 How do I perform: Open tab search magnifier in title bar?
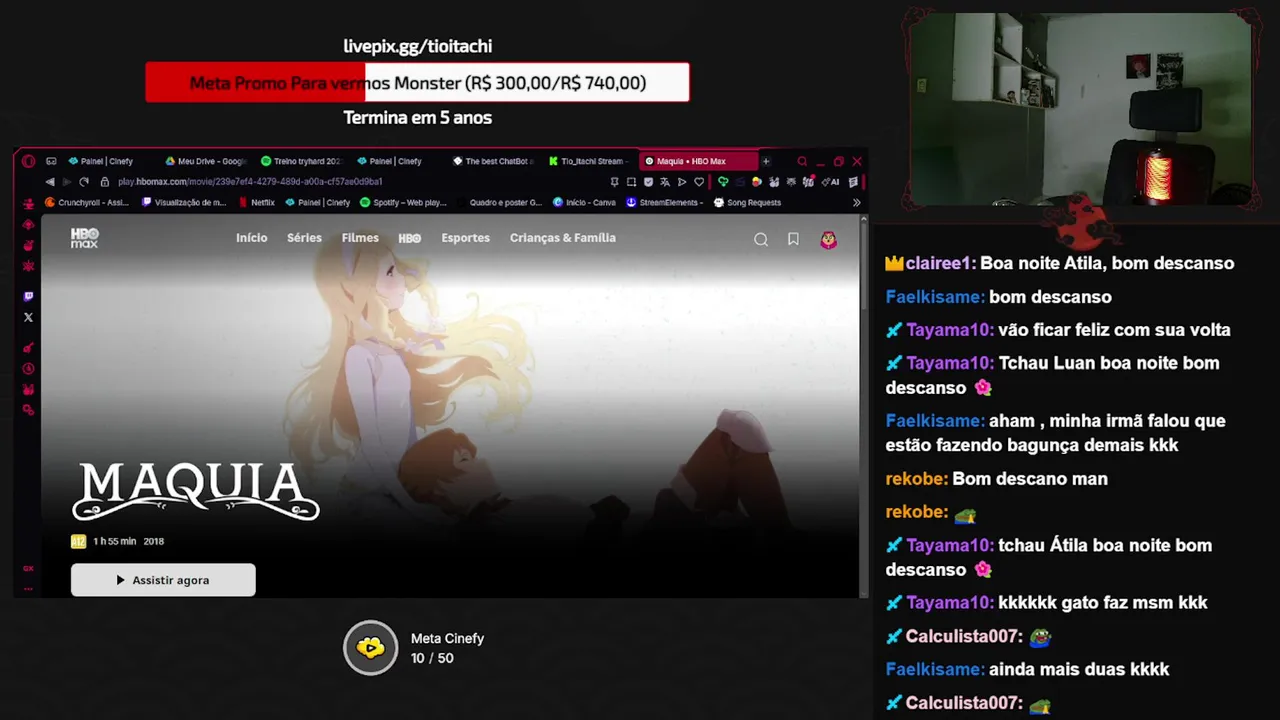pos(802,161)
